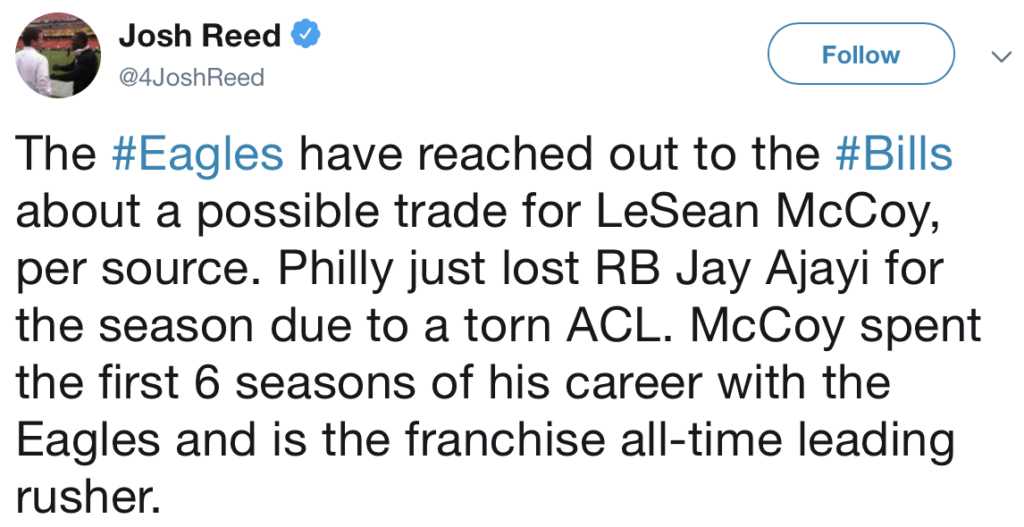Open the #Bills hashtag link
This screenshot has height=527, width=1024.
coord(892,155)
